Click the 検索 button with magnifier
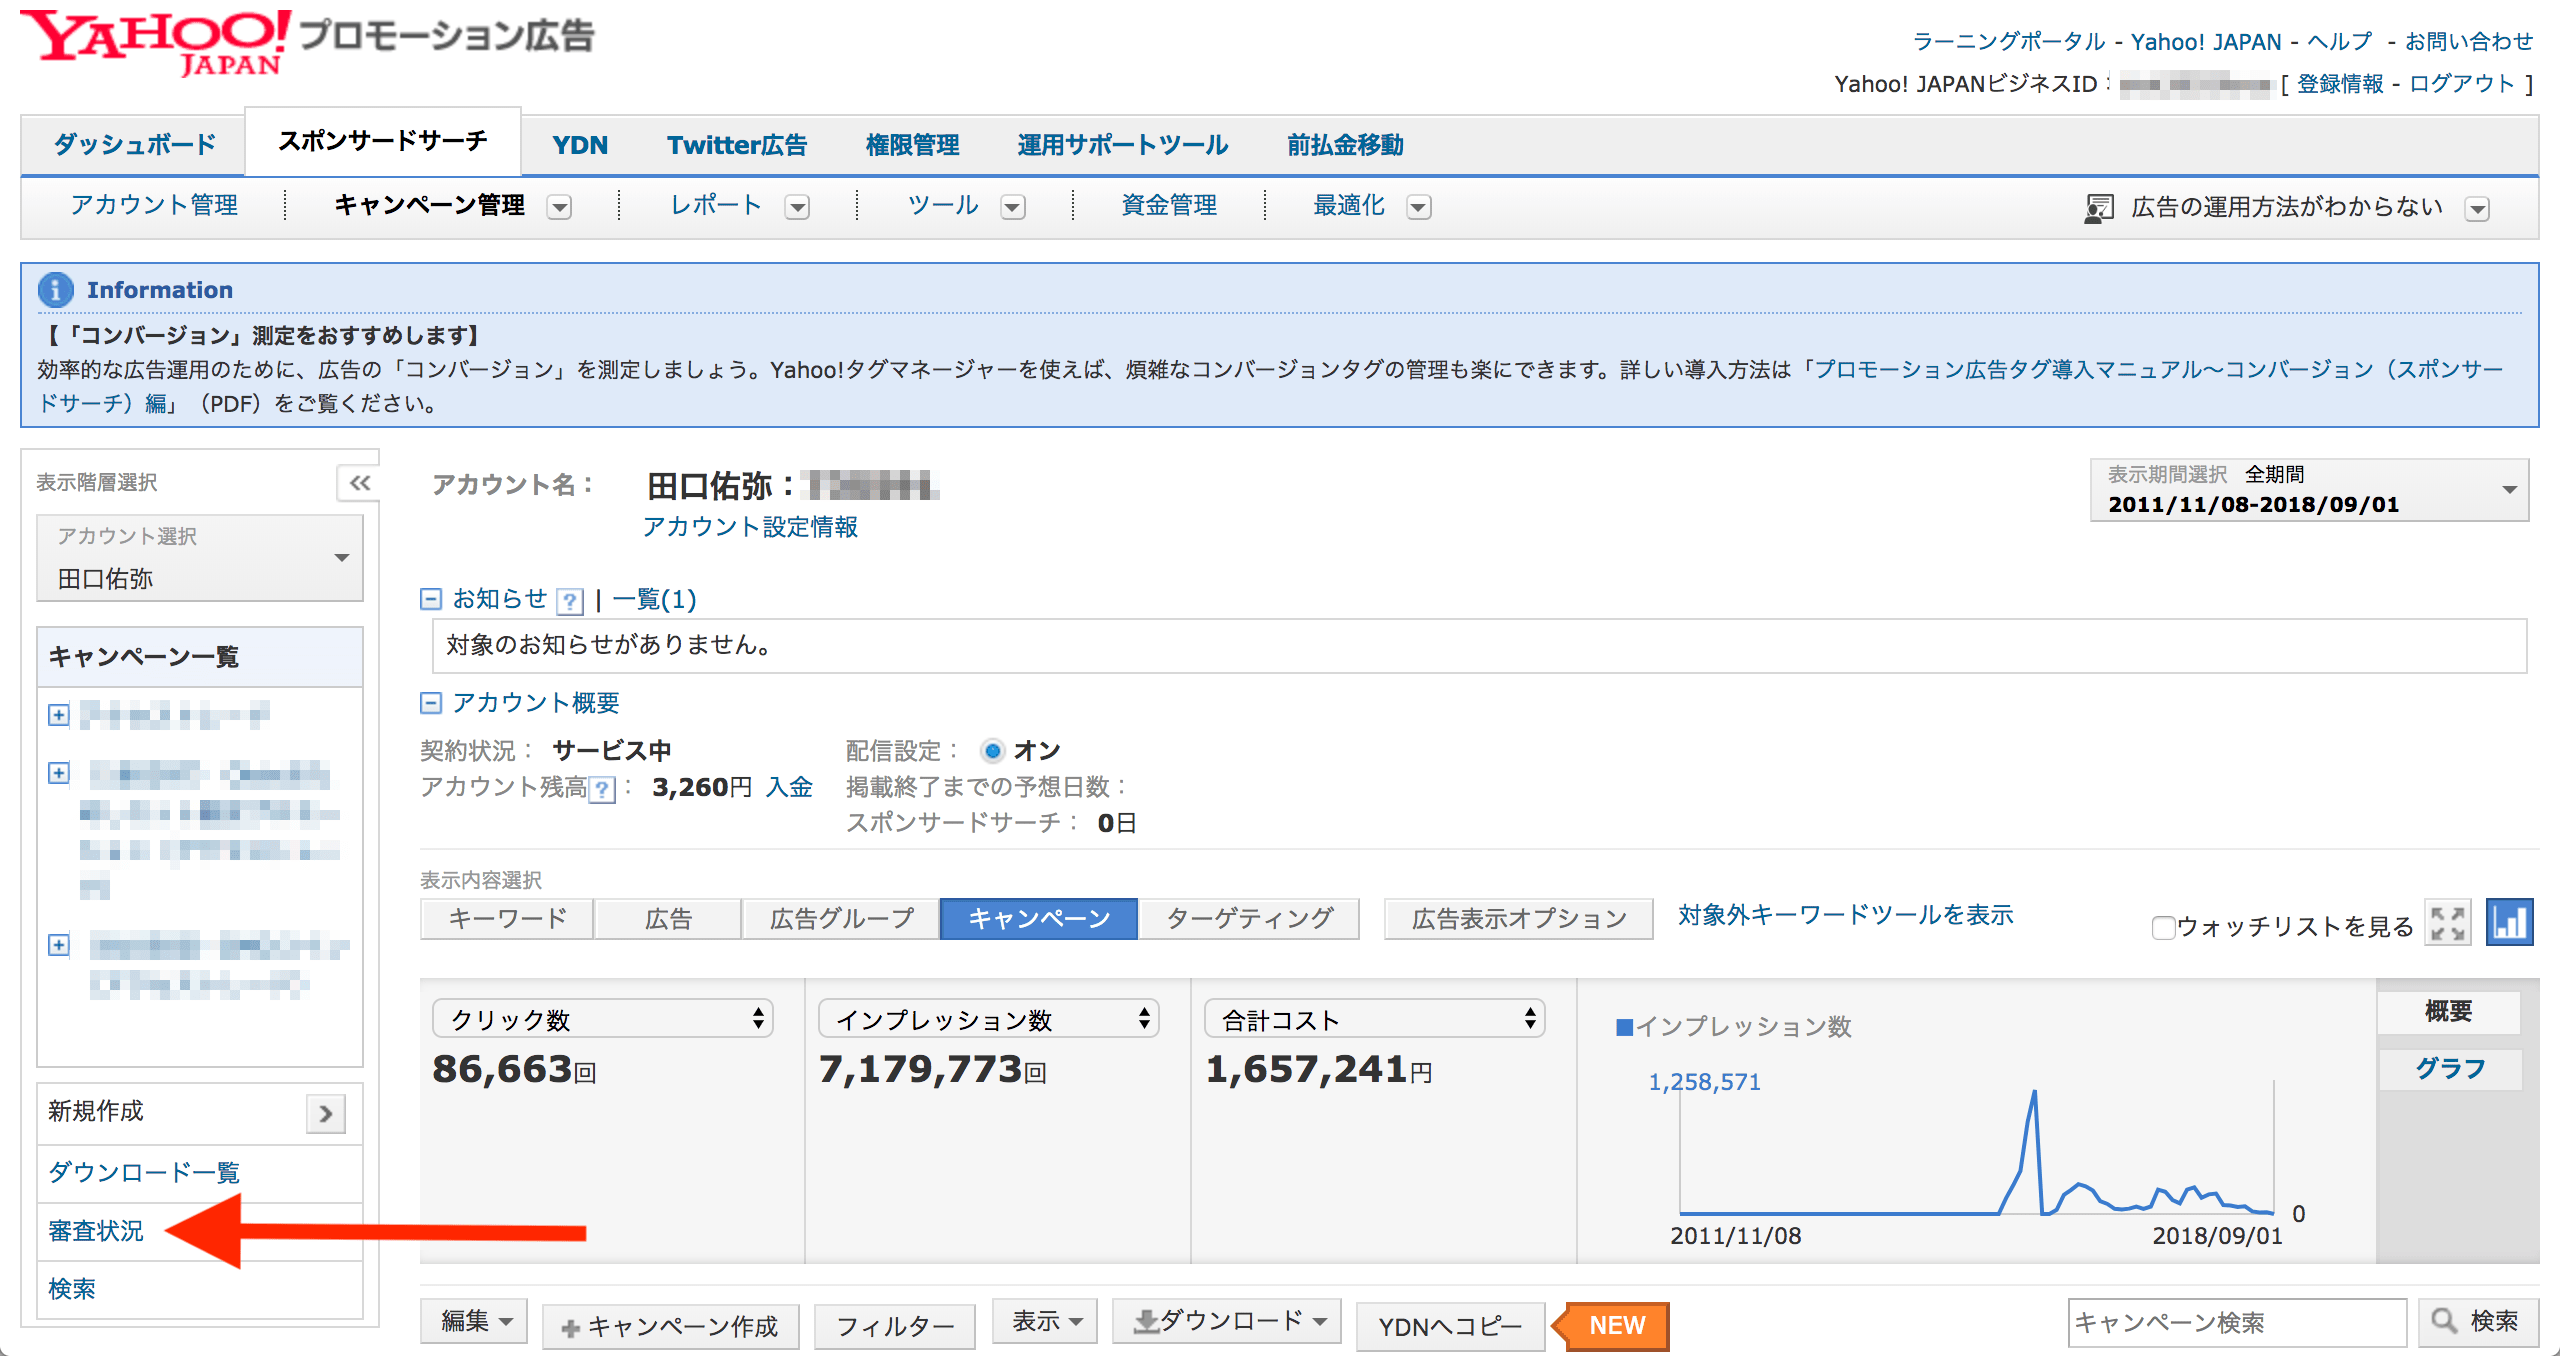The width and height of the screenshot is (2560, 1356). 2479,1322
